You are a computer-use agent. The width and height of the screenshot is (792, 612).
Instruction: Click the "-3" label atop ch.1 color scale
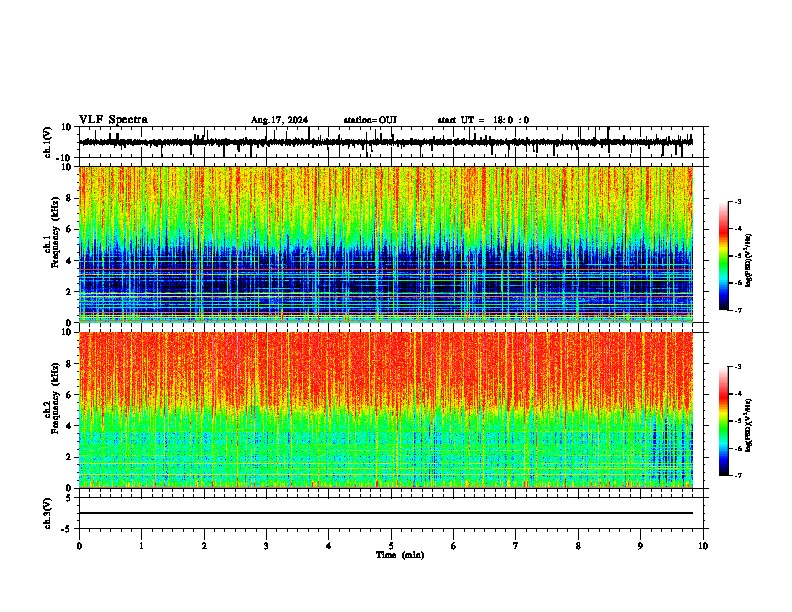click(x=737, y=201)
